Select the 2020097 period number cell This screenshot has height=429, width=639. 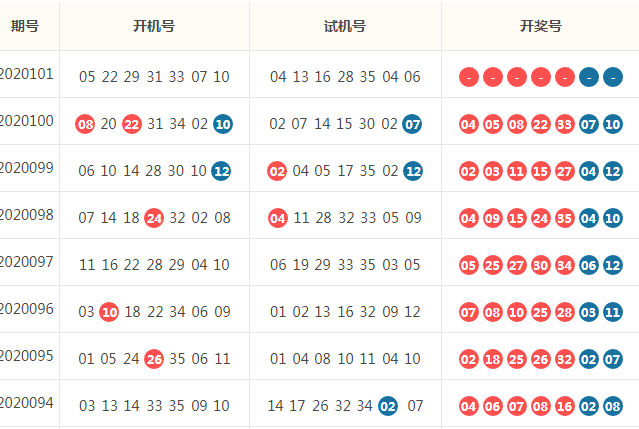26,262
